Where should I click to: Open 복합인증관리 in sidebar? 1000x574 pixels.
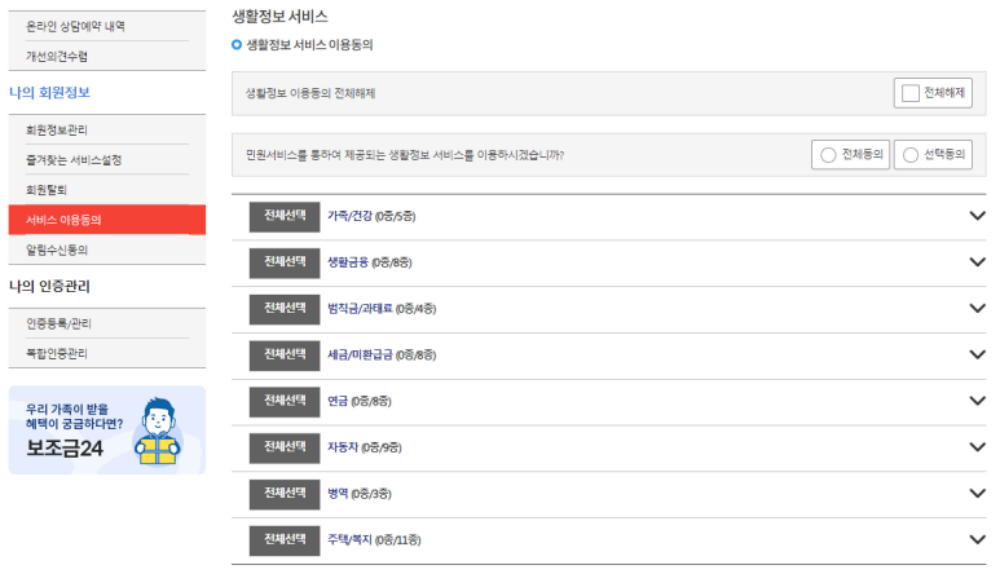click(57, 353)
